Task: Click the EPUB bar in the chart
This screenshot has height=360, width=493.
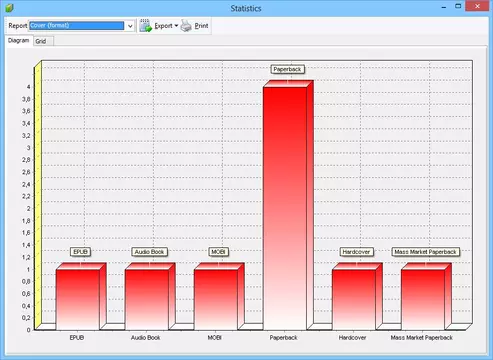Action: 78,300
